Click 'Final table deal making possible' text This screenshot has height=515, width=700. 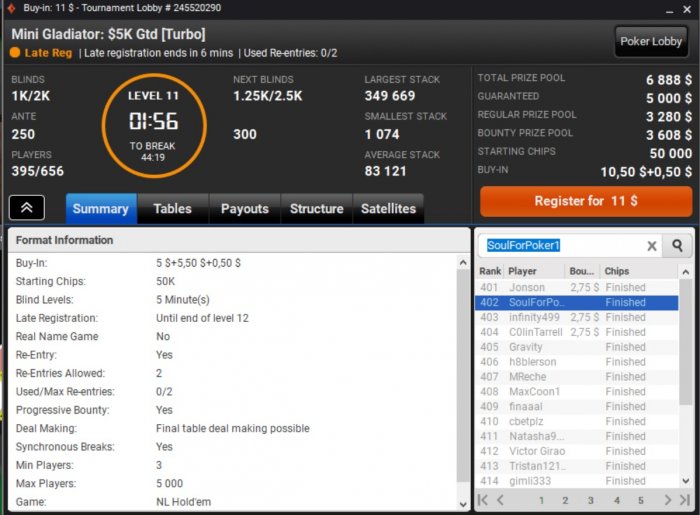point(233,428)
